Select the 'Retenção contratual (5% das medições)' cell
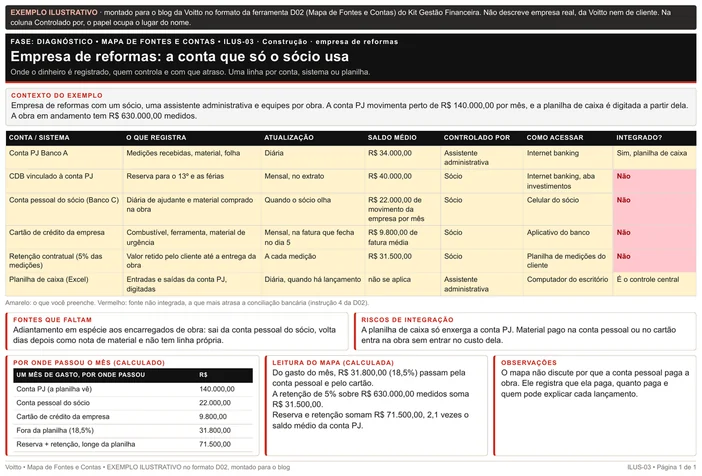702x476 pixels. 64,261
